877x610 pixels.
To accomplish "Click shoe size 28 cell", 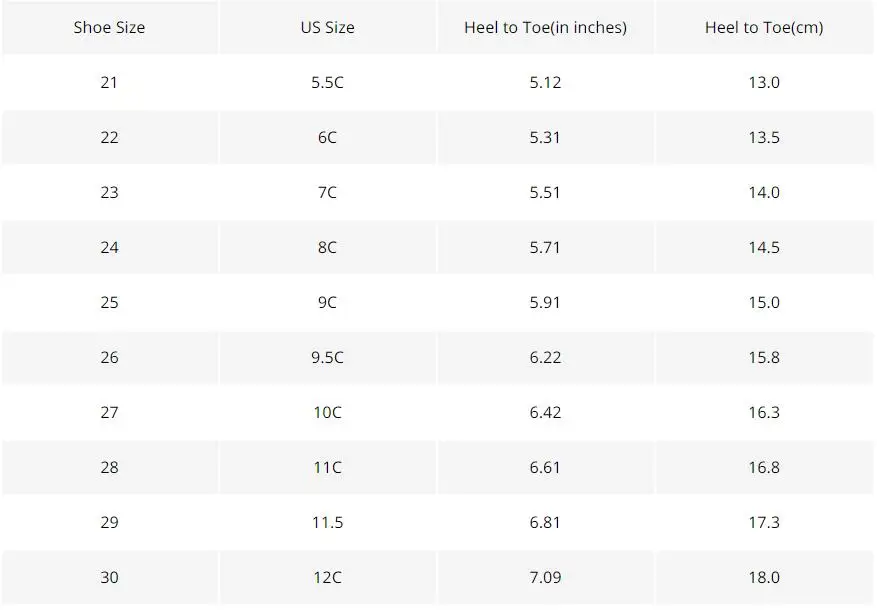I will pyautogui.click(x=109, y=467).
